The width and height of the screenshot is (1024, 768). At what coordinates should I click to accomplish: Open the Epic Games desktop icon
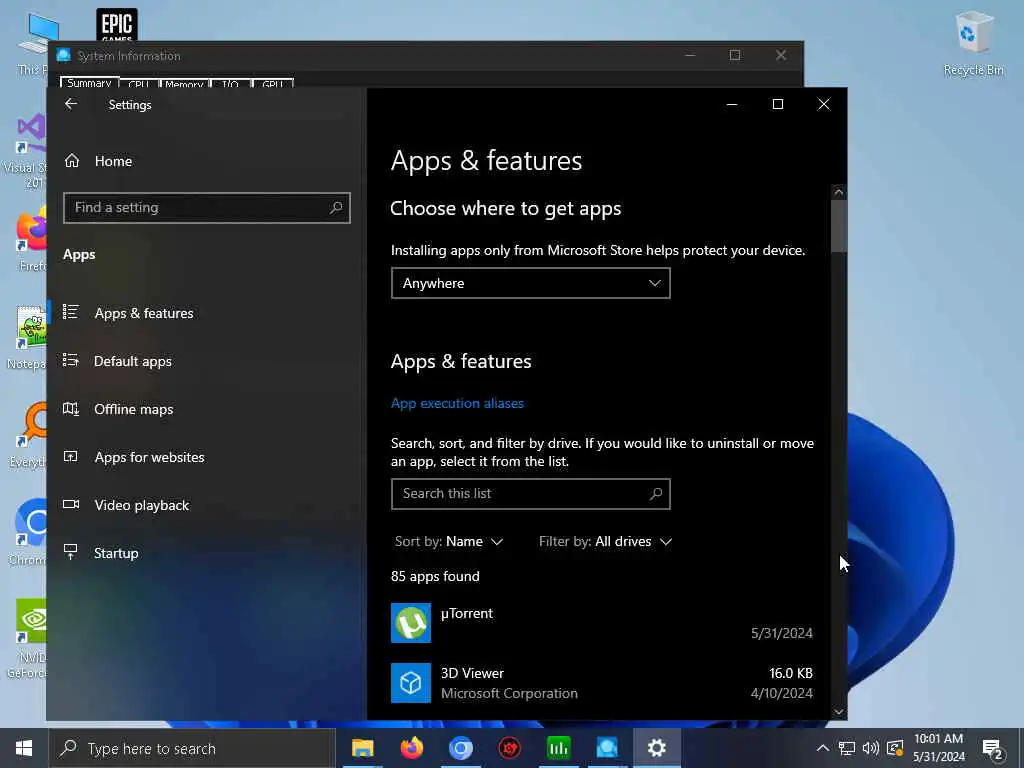click(117, 25)
